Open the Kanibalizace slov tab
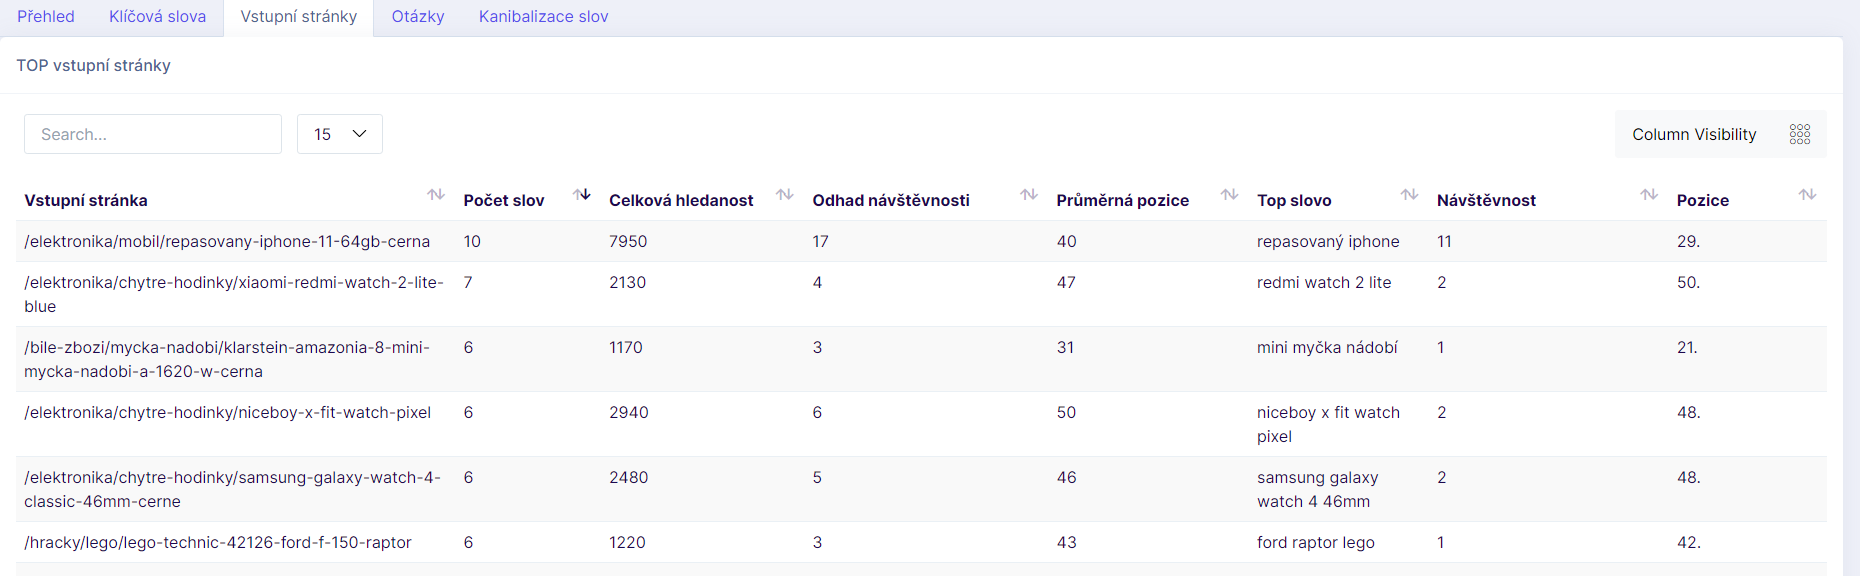The height and width of the screenshot is (576, 1860). pyautogui.click(x=543, y=16)
